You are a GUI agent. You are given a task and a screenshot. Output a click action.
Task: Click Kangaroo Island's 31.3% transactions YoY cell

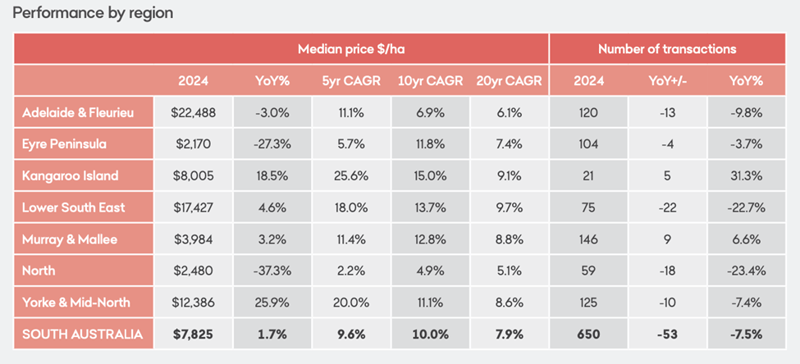(746, 176)
